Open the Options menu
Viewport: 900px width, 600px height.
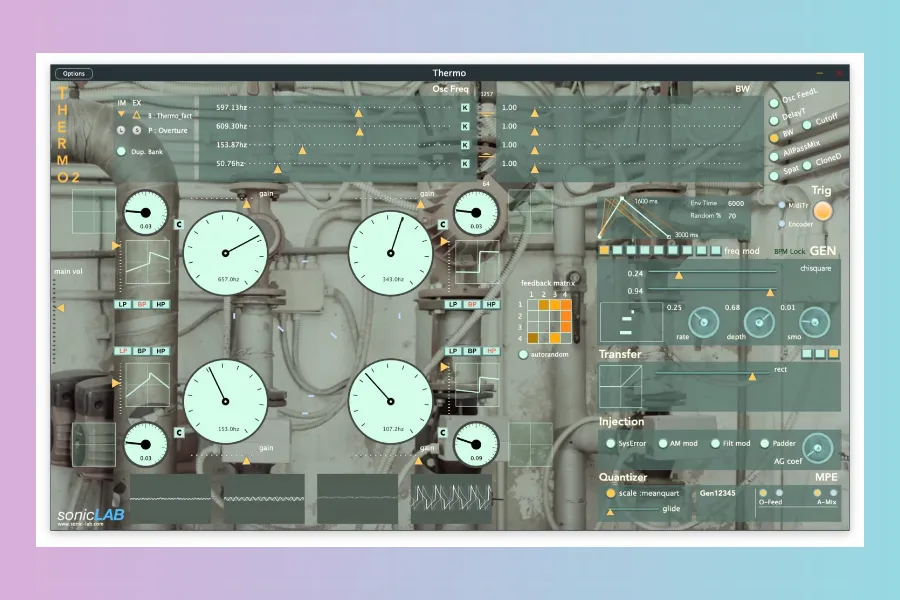pyautogui.click(x=74, y=73)
